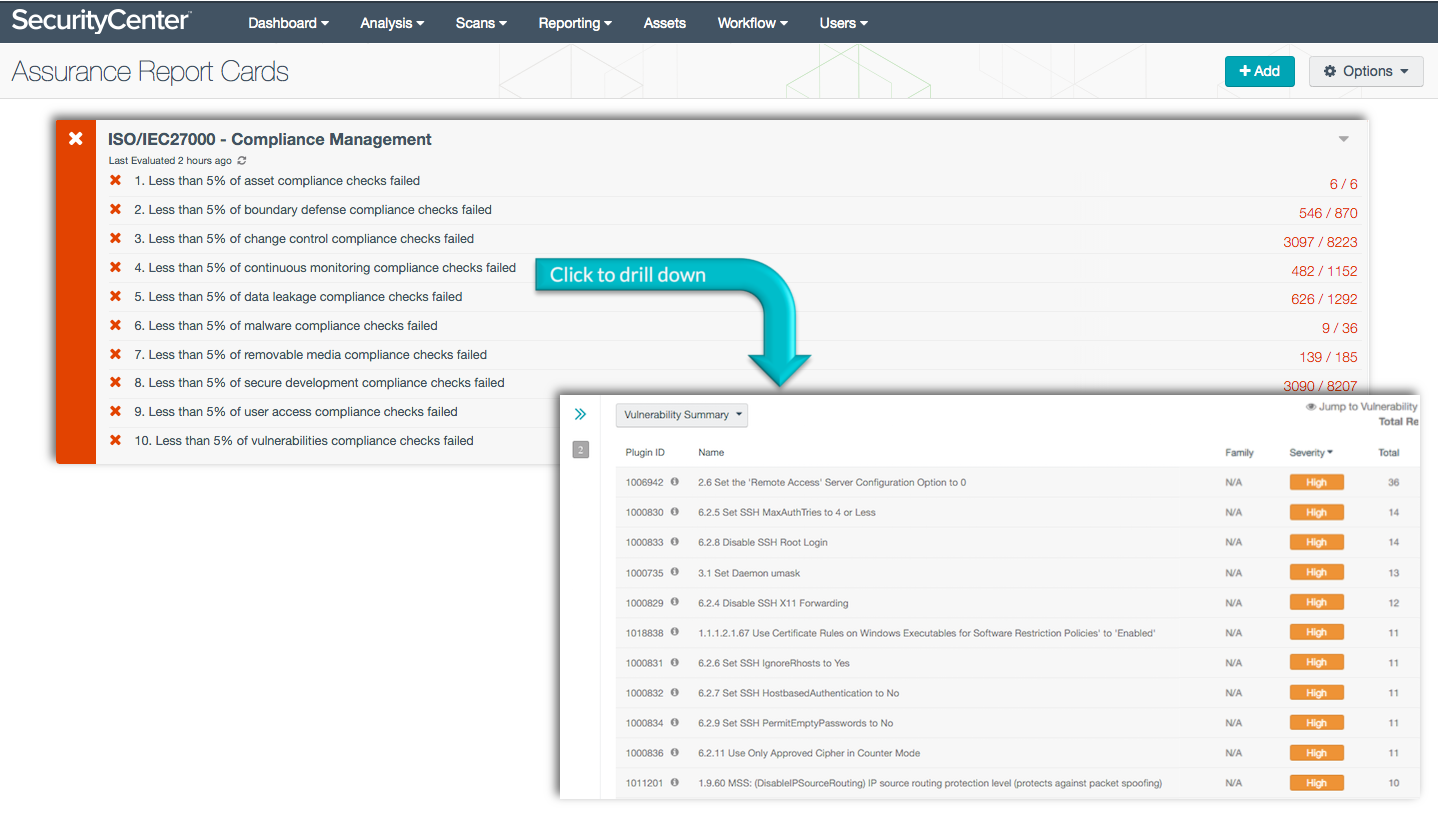Open the Workflow dropdown menu
This screenshot has width=1440, height=821.
(752, 23)
